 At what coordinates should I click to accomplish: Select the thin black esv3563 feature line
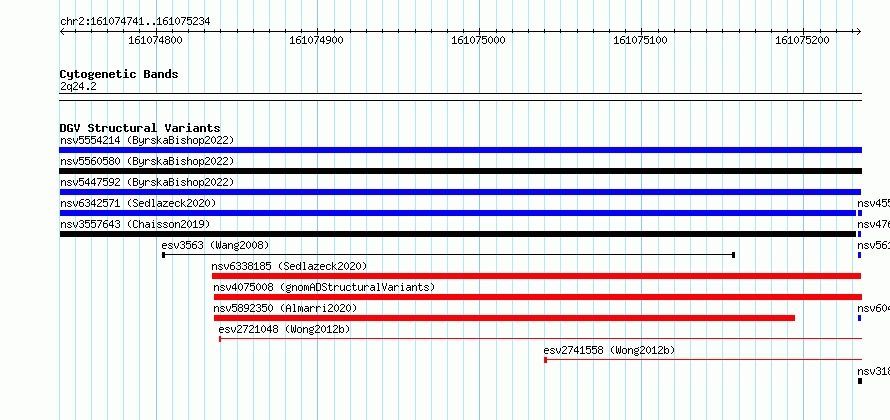[x=448, y=255]
